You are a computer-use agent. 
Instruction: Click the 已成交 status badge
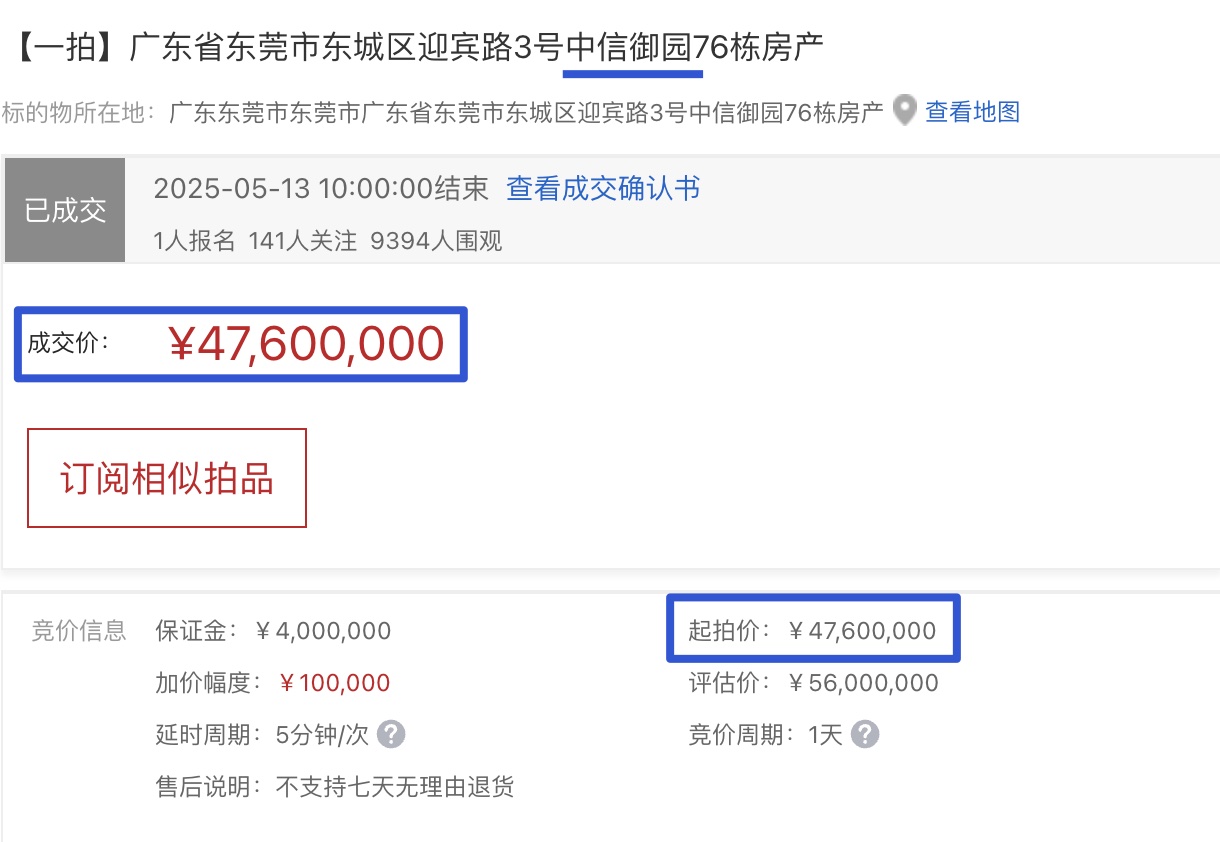pyautogui.click(x=65, y=210)
